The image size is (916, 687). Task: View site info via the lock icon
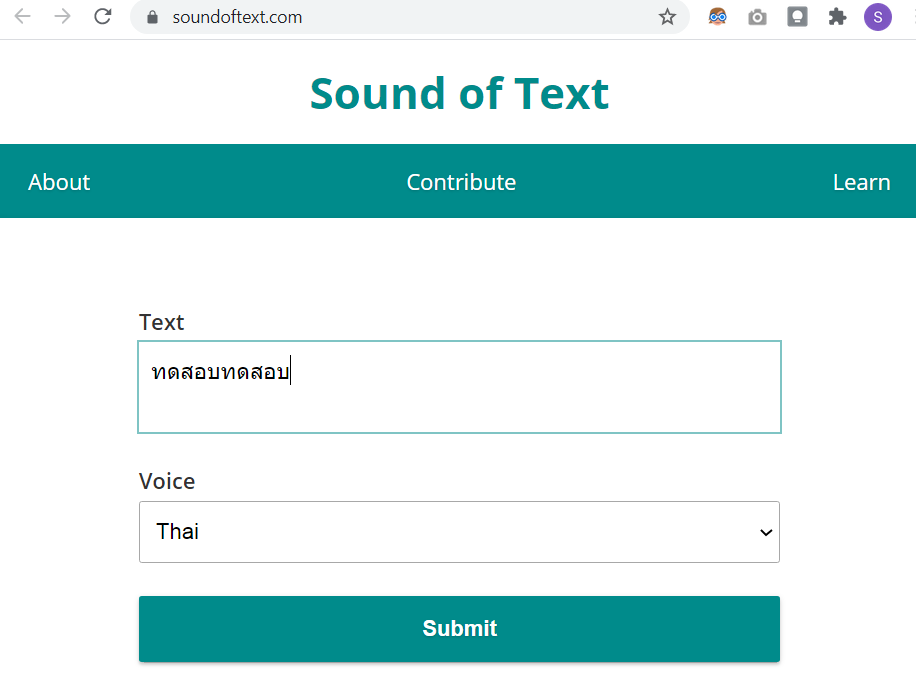(x=153, y=17)
